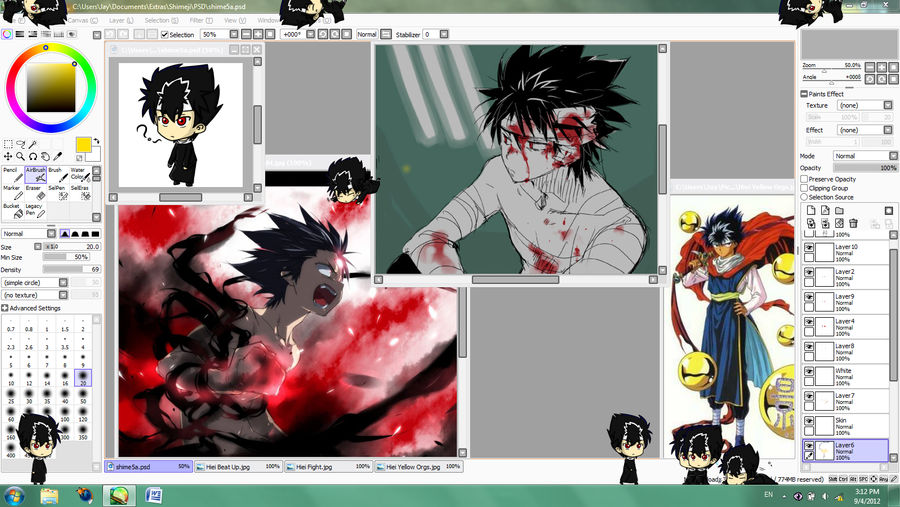Switch to Hiei Beat Up.jpg tab
Screen dimensions: 900x507
point(238,467)
